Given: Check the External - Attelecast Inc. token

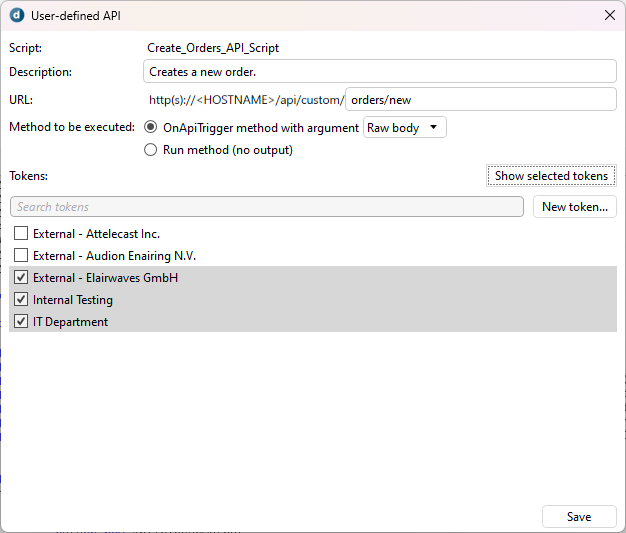Looking at the screenshot, I should (x=21, y=233).
